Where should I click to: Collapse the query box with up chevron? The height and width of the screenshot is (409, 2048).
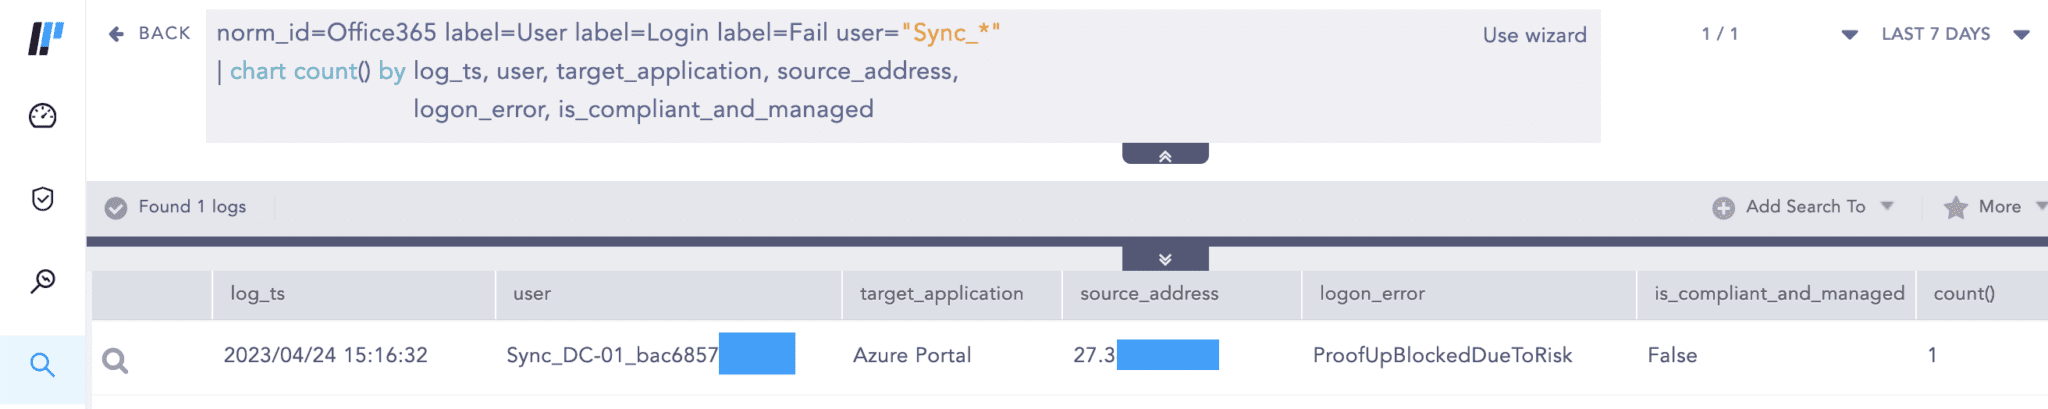point(1165,155)
